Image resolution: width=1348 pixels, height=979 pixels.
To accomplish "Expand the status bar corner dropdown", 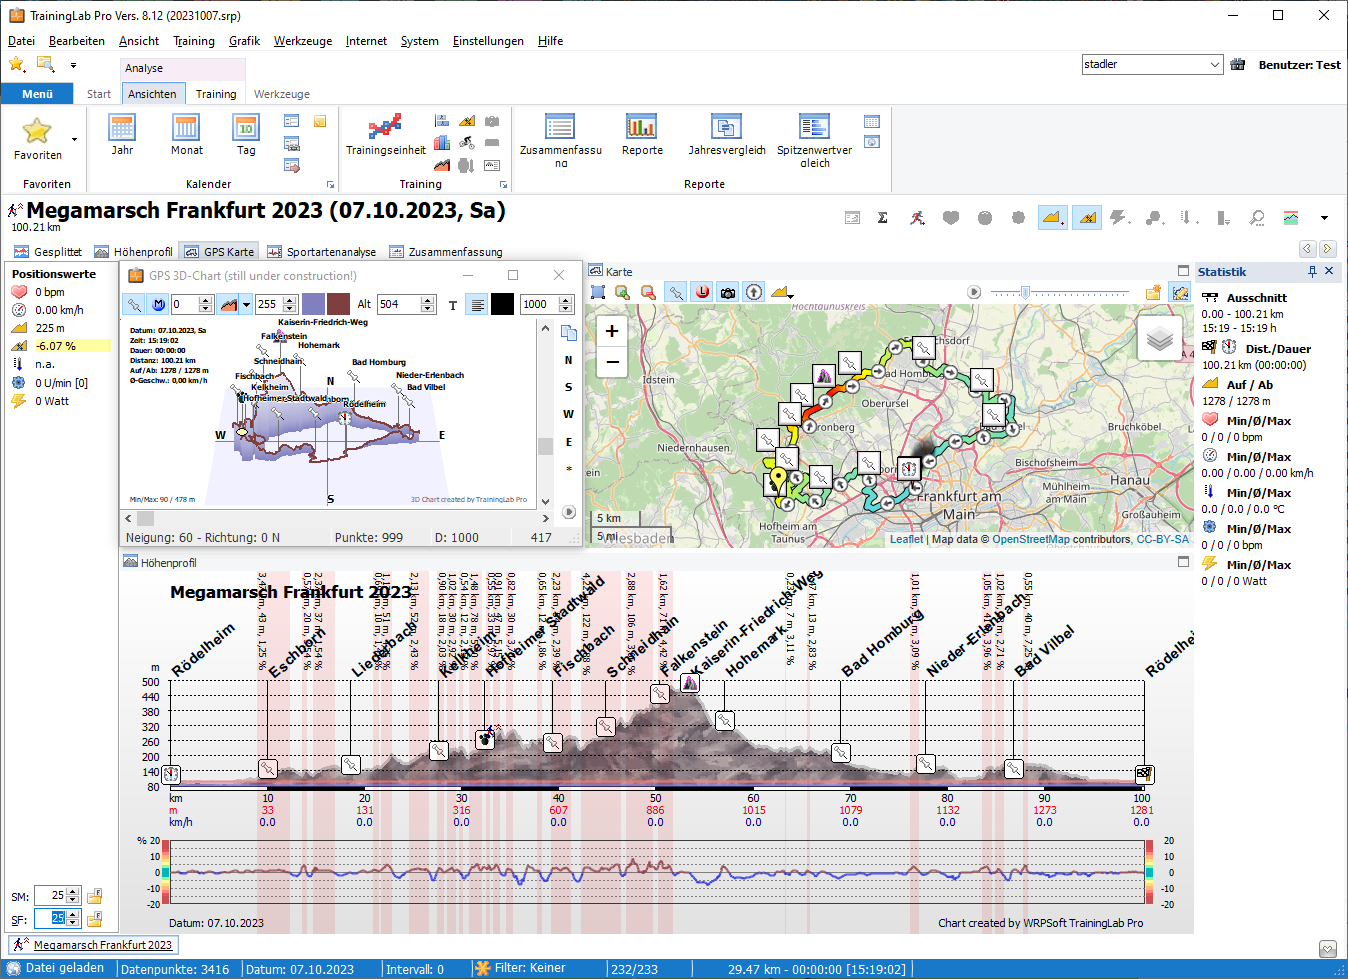I will coord(1327,948).
